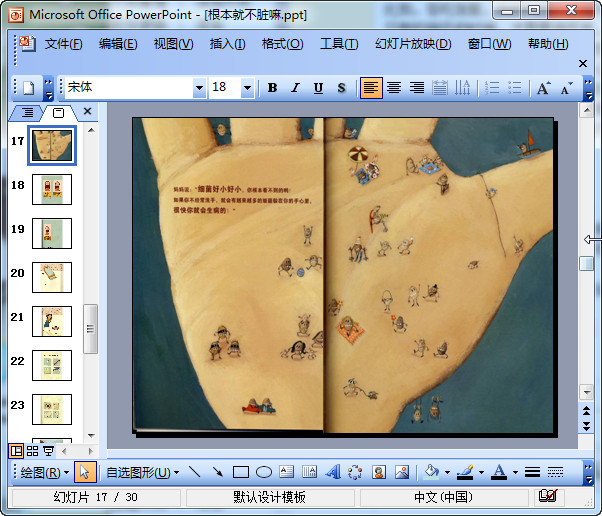Open the 插入 menu
Screen dimensions: 602x516
(x=227, y=44)
